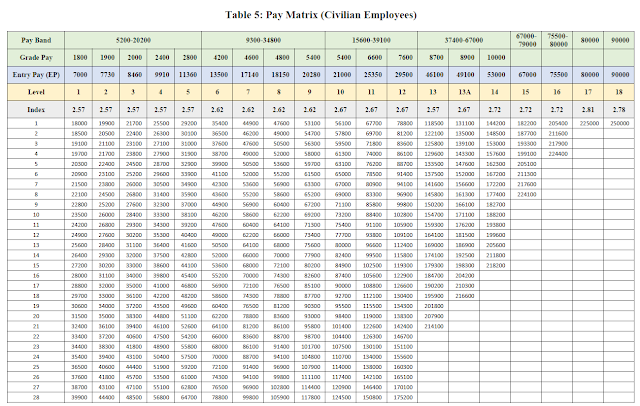Image resolution: width=640 pixels, height=406 pixels.
Task: Click the pay cell 214100
Action: (434, 326)
